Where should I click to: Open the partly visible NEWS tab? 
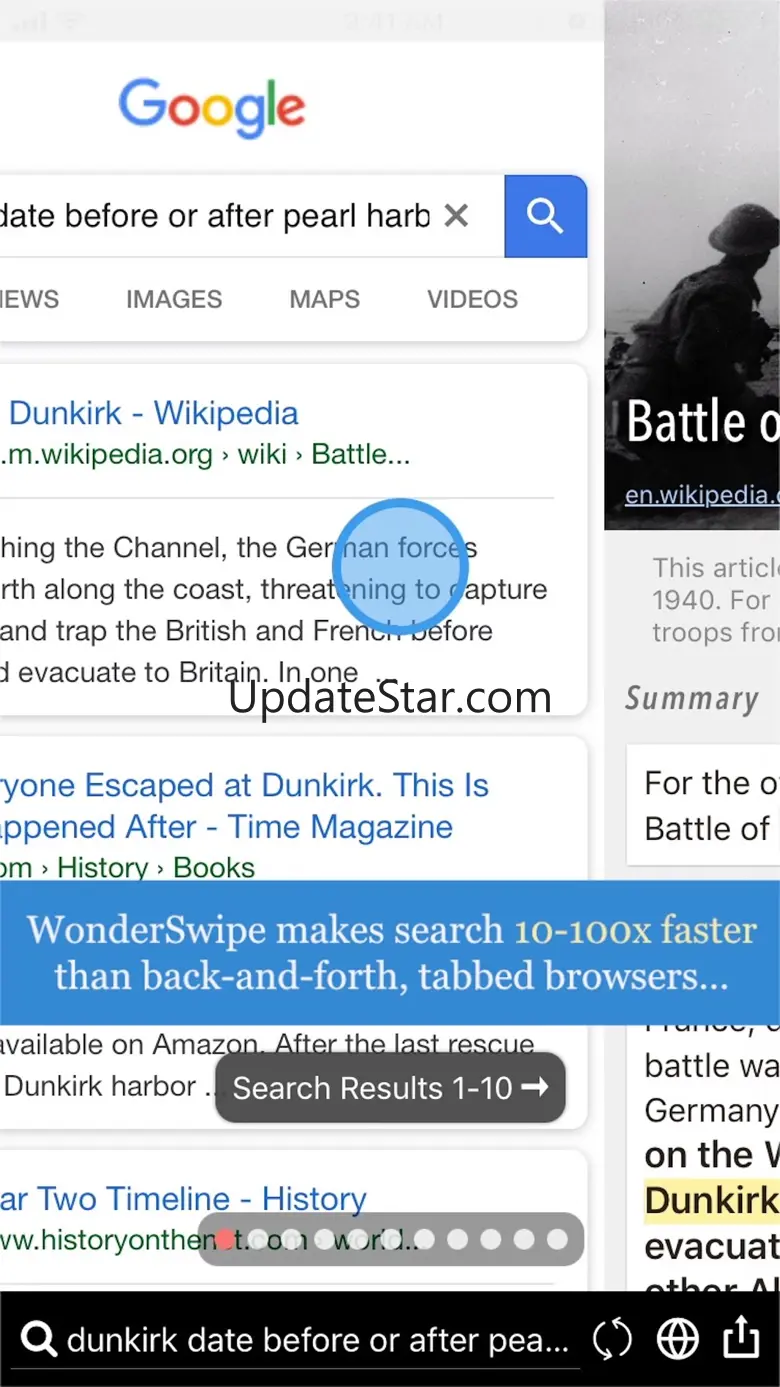point(30,299)
